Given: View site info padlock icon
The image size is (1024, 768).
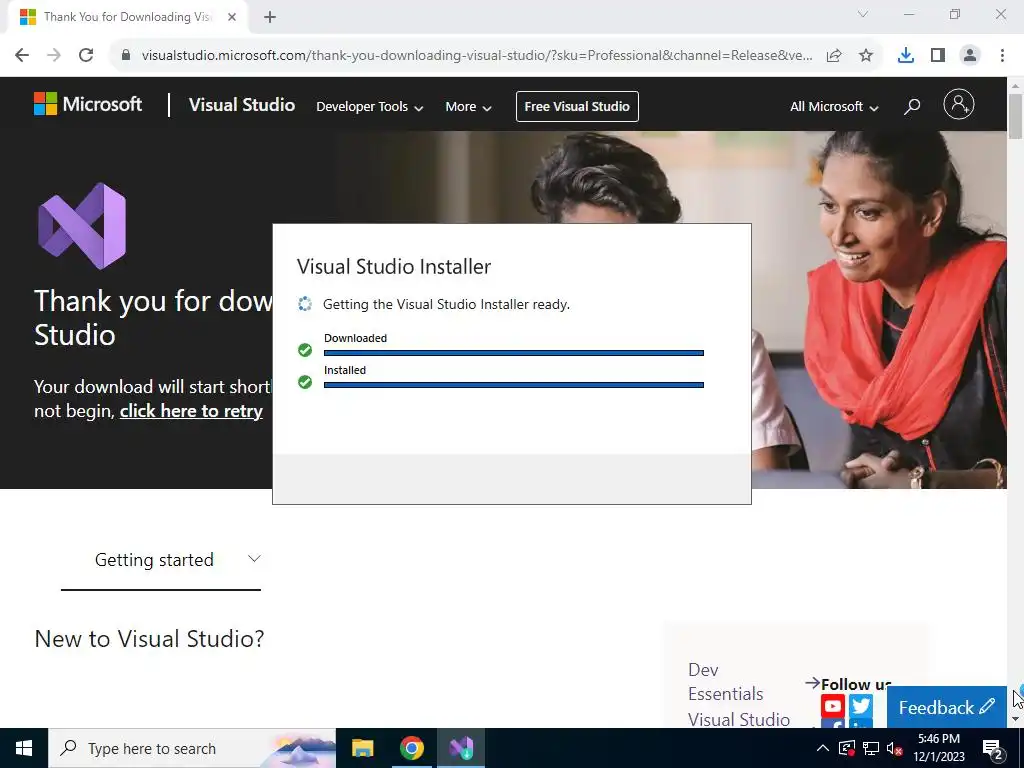Looking at the screenshot, I should click(126, 55).
